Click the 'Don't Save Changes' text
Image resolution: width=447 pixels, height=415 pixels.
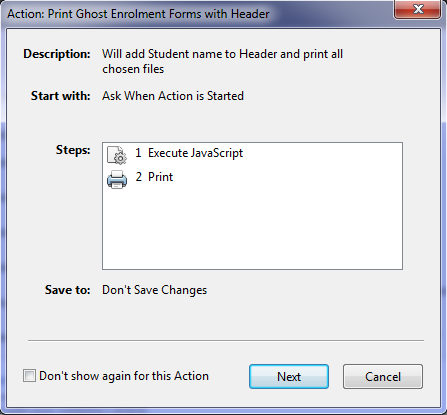(x=154, y=290)
